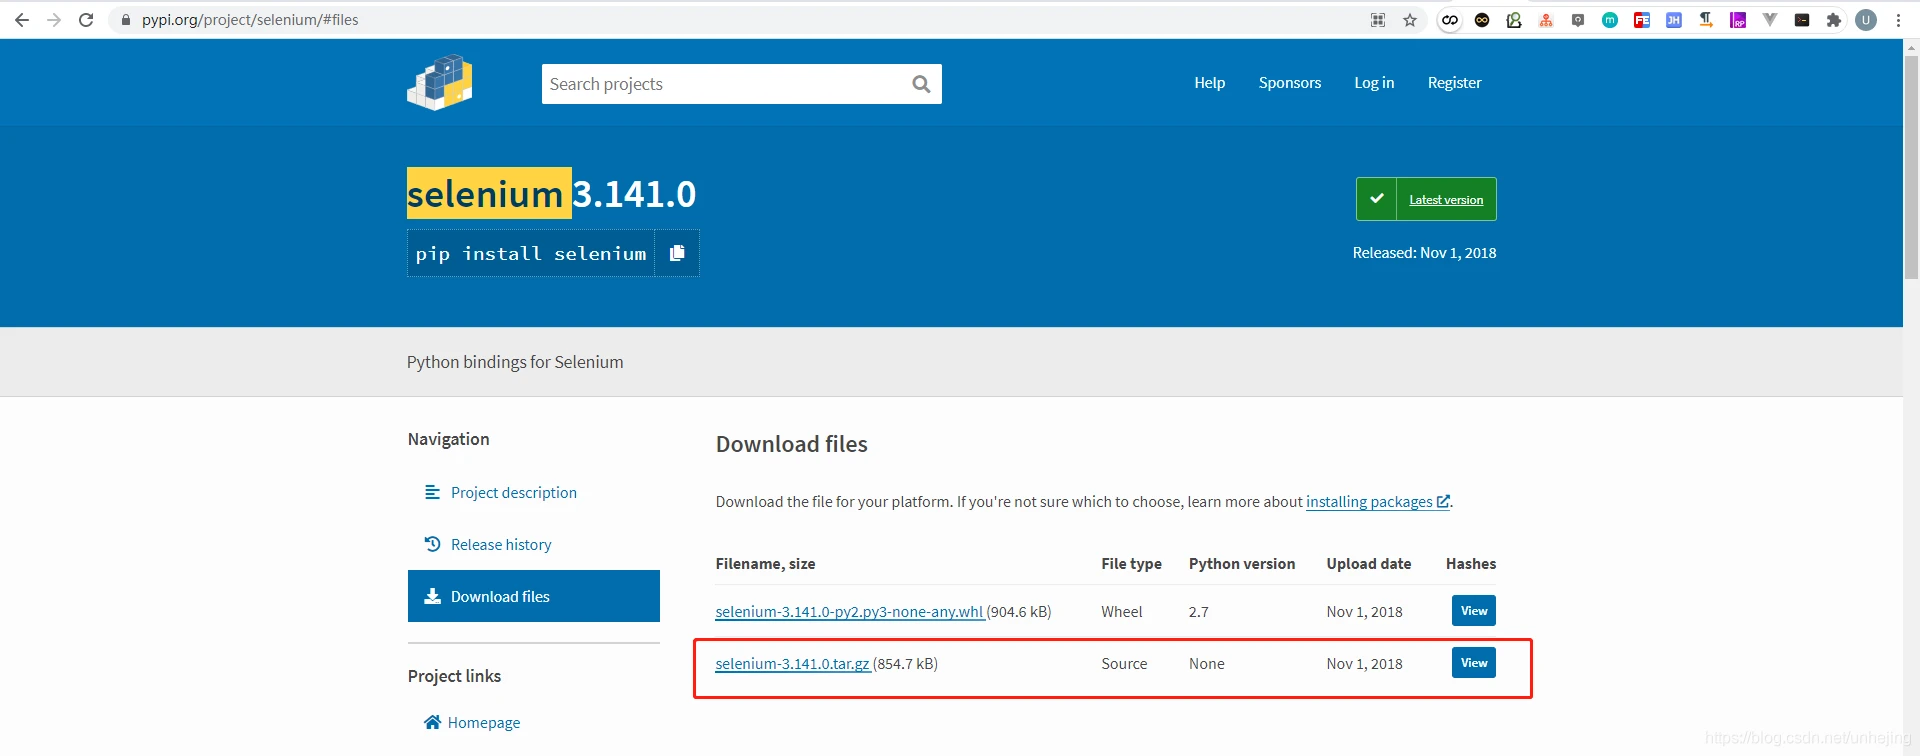The height and width of the screenshot is (756, 1920).
Task: Open the paragraph-mark extension icon
Action: click(x=1706, y=20)
